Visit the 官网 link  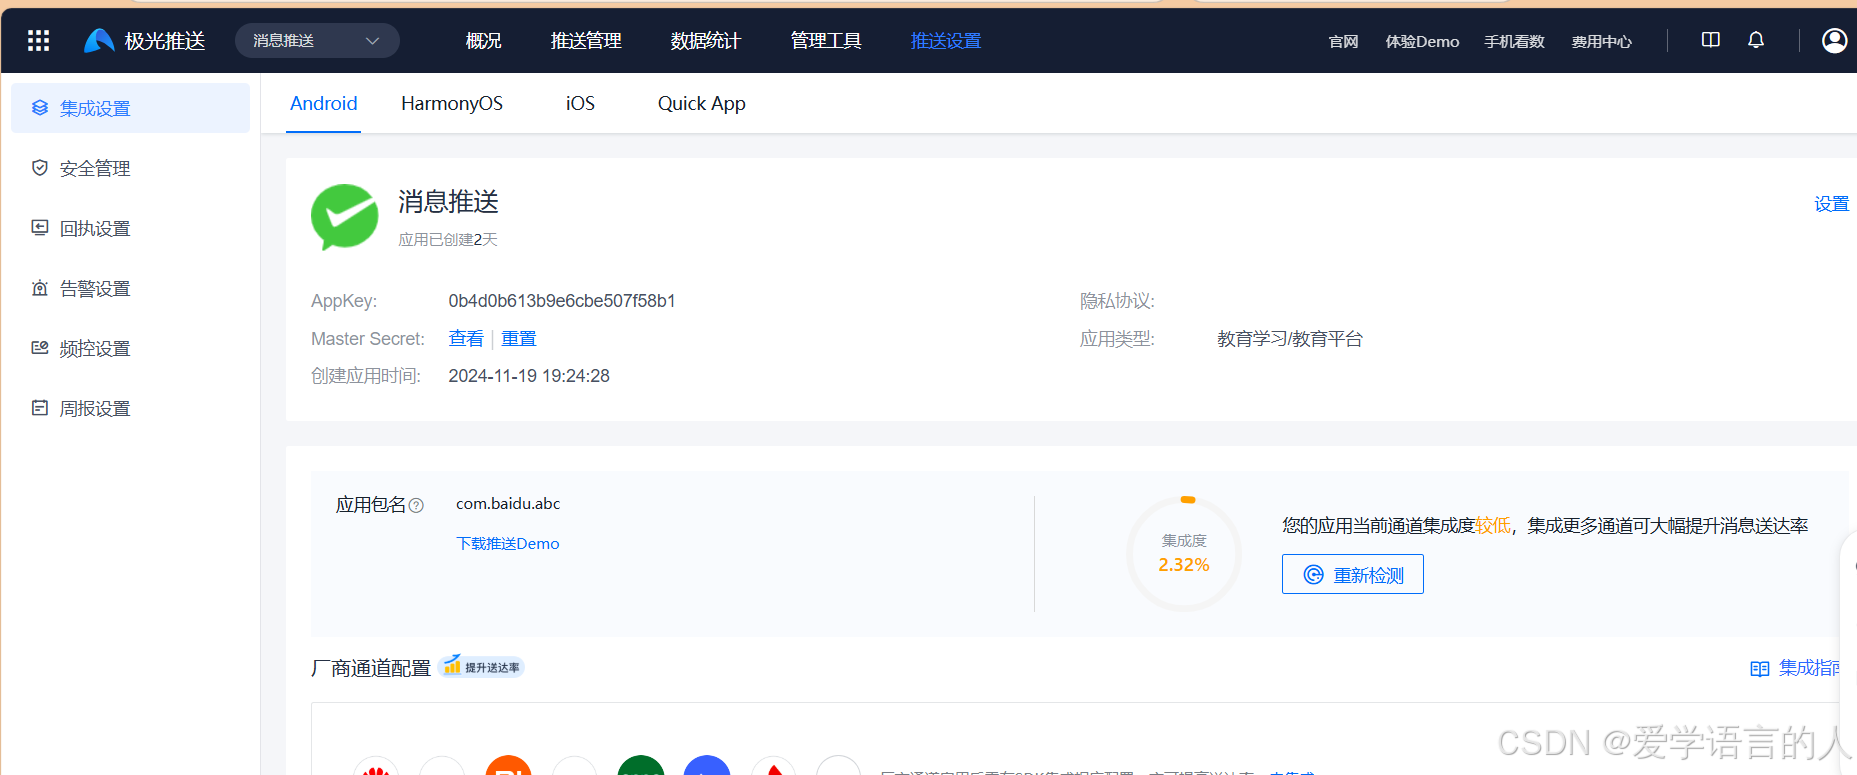pyautogui.click(x=1343, y=41)
